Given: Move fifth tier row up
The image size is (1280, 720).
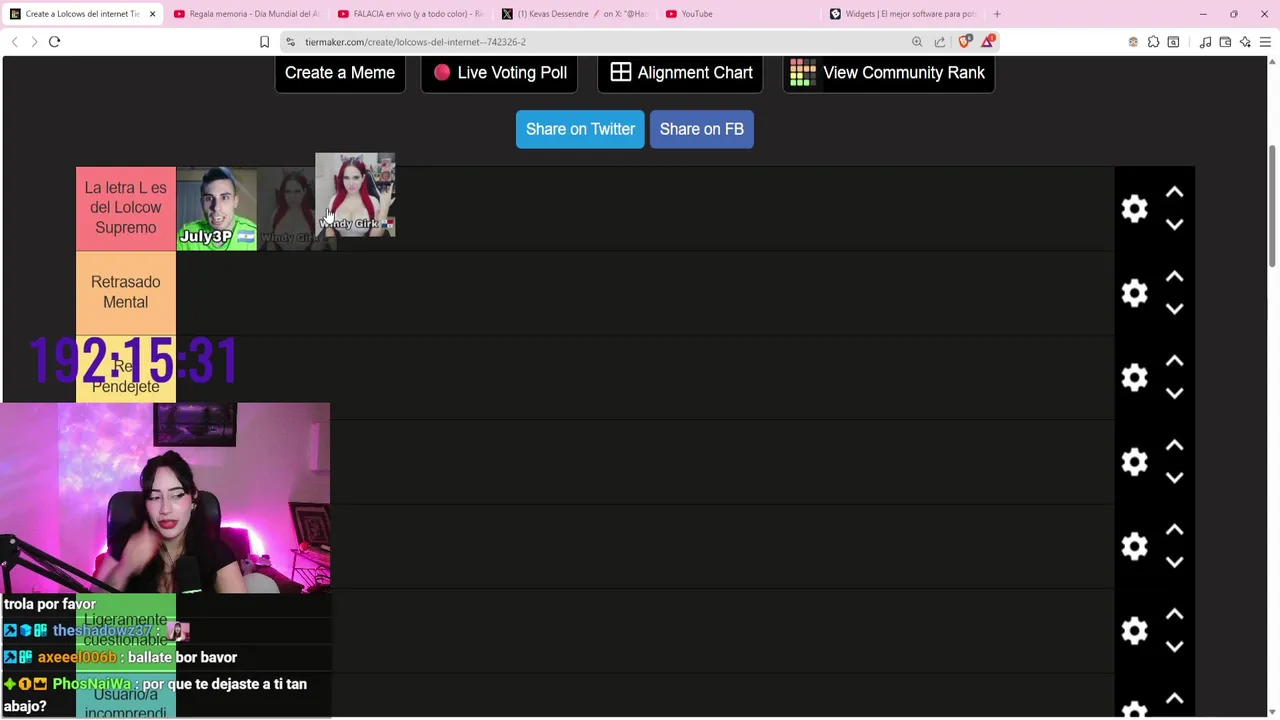Looking at the screenshot, I should click(1174, 530).
